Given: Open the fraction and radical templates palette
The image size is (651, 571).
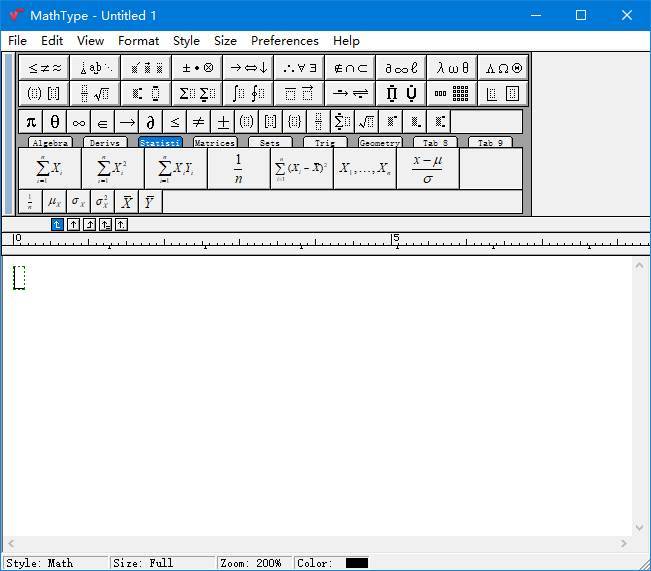Looking at the screenshot, I should pyautogui.click(x=95, y=93).
